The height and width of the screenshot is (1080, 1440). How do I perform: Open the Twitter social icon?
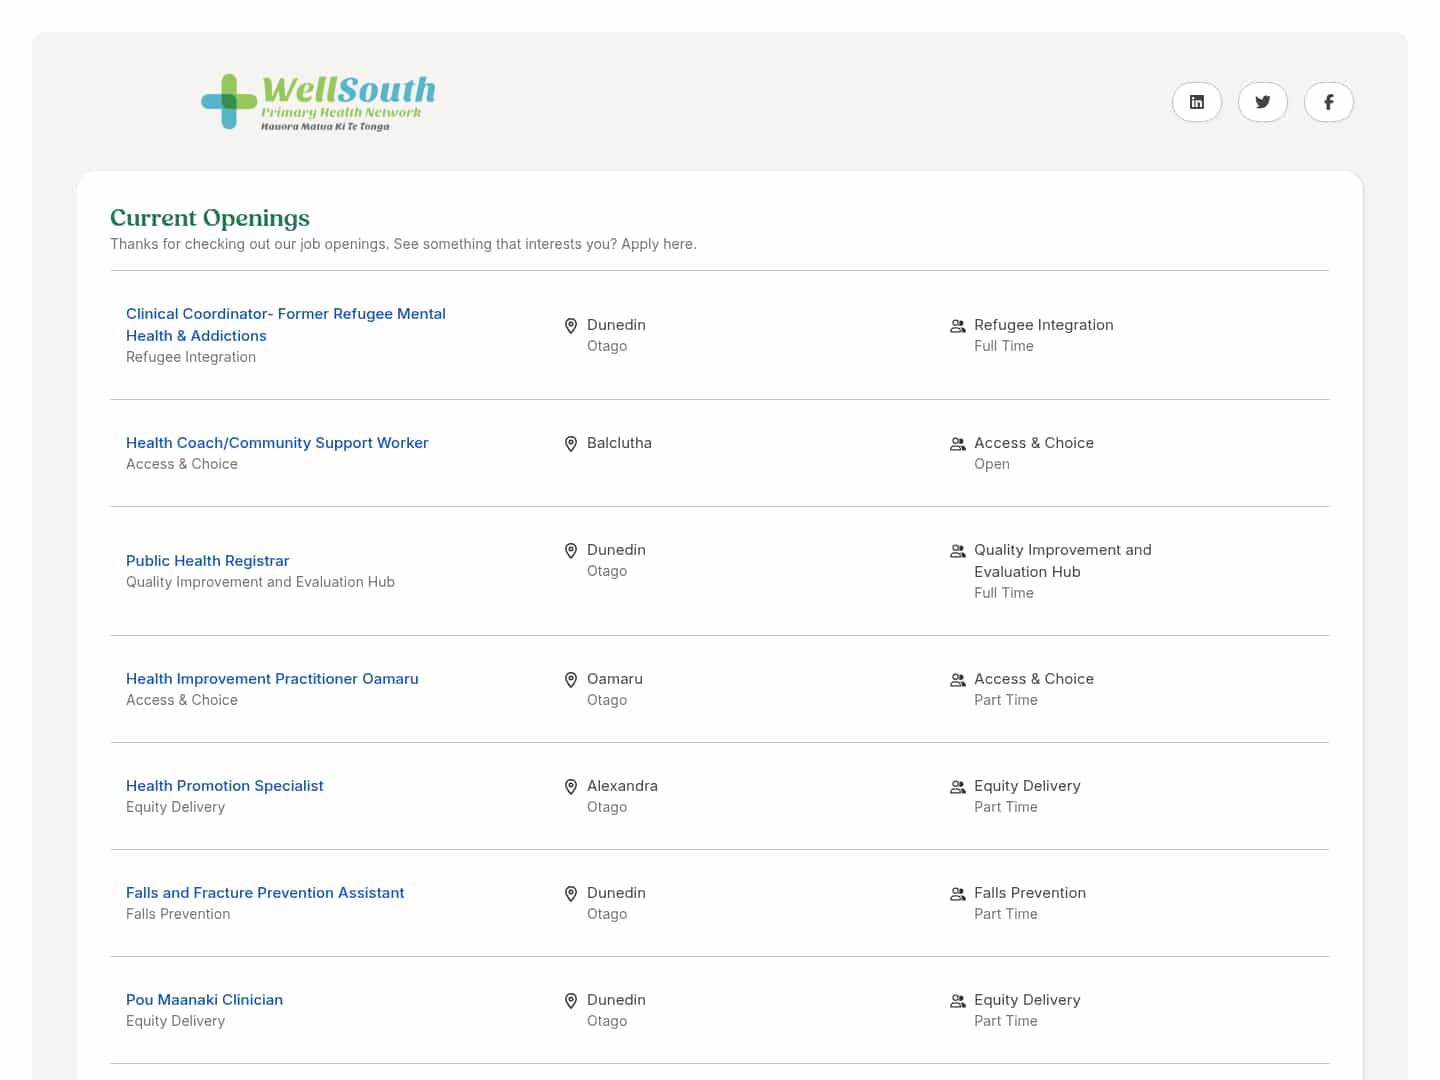[1262, 101]
